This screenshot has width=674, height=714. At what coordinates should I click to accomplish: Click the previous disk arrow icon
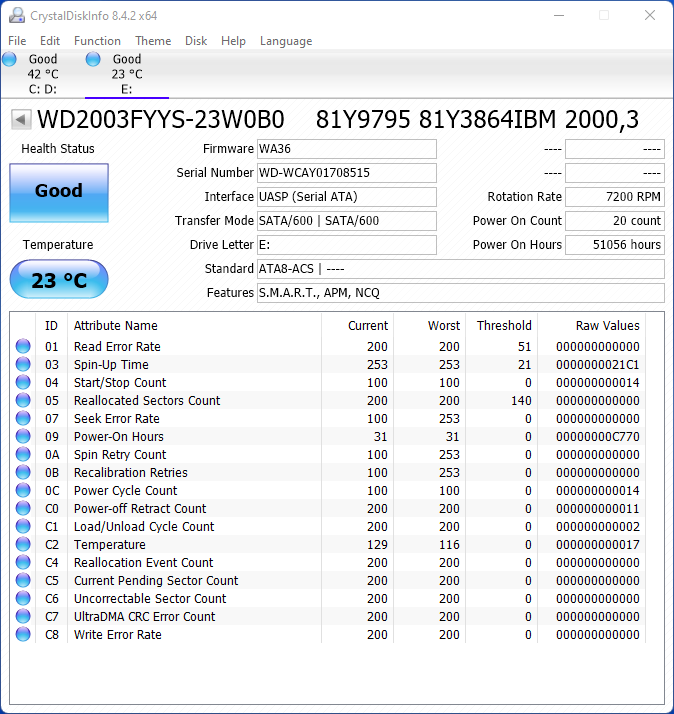(21, 120)
